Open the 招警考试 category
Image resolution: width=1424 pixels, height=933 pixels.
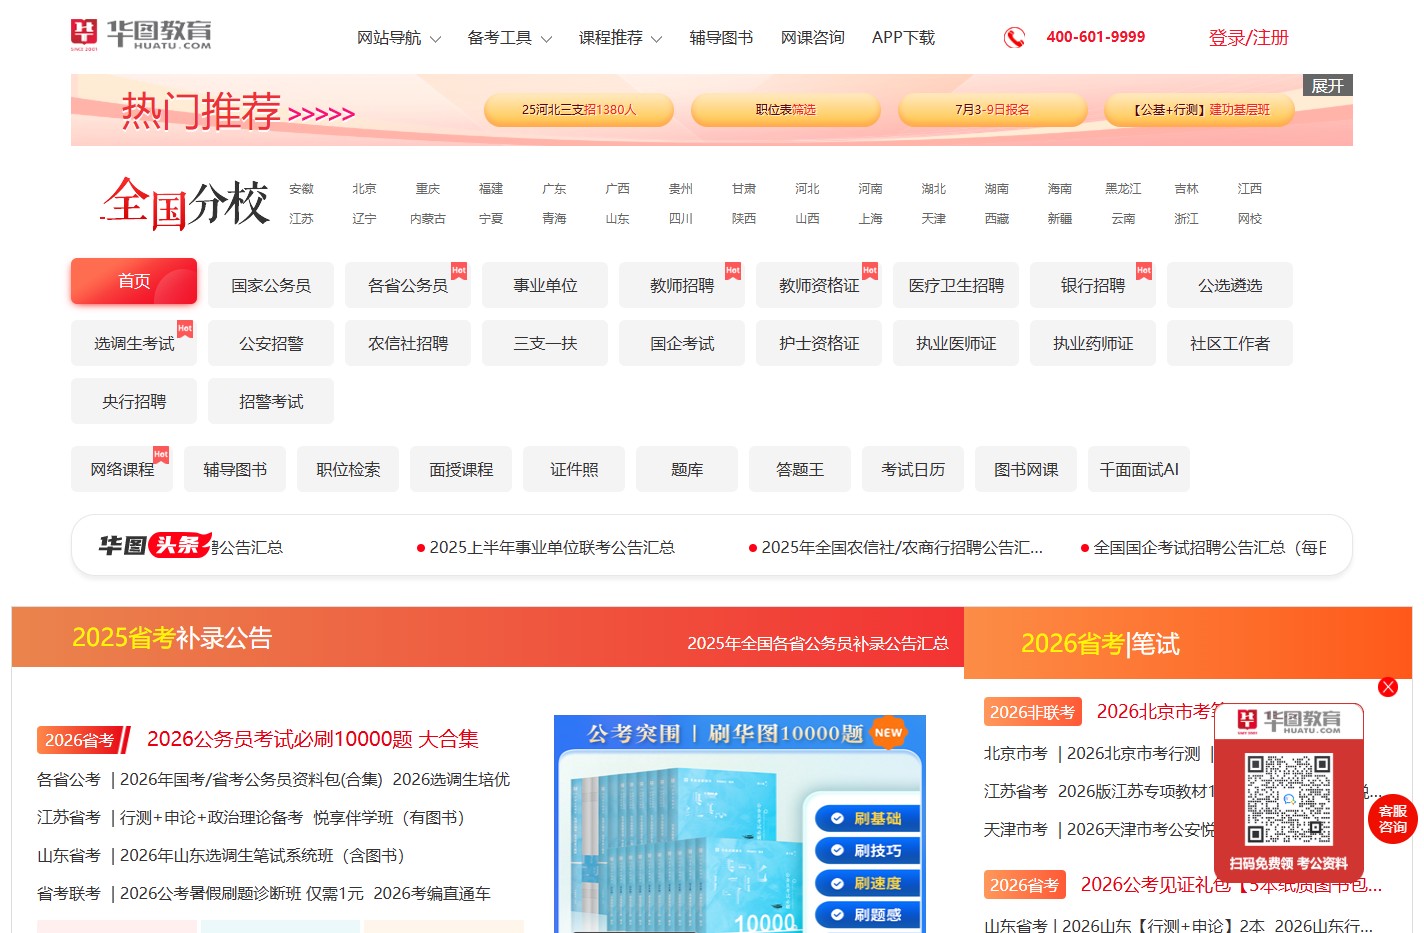271,402
